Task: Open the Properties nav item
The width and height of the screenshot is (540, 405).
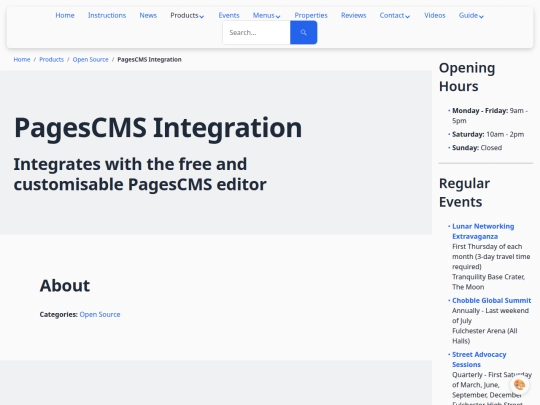Action: coord(311,15)
